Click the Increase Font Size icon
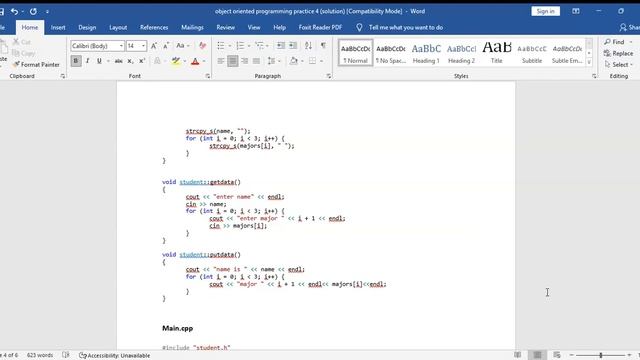 pos(154,46)
